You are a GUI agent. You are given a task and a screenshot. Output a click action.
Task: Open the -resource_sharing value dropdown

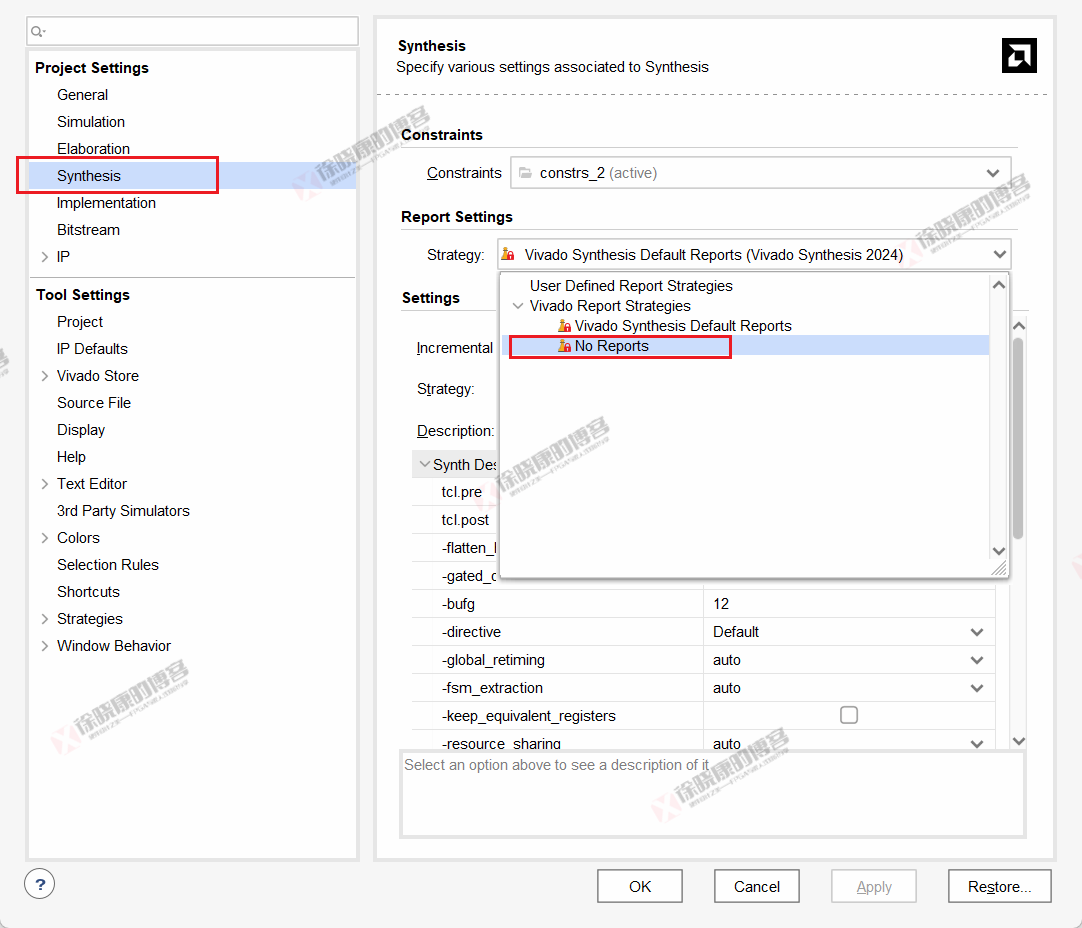(x=977, y=744)
